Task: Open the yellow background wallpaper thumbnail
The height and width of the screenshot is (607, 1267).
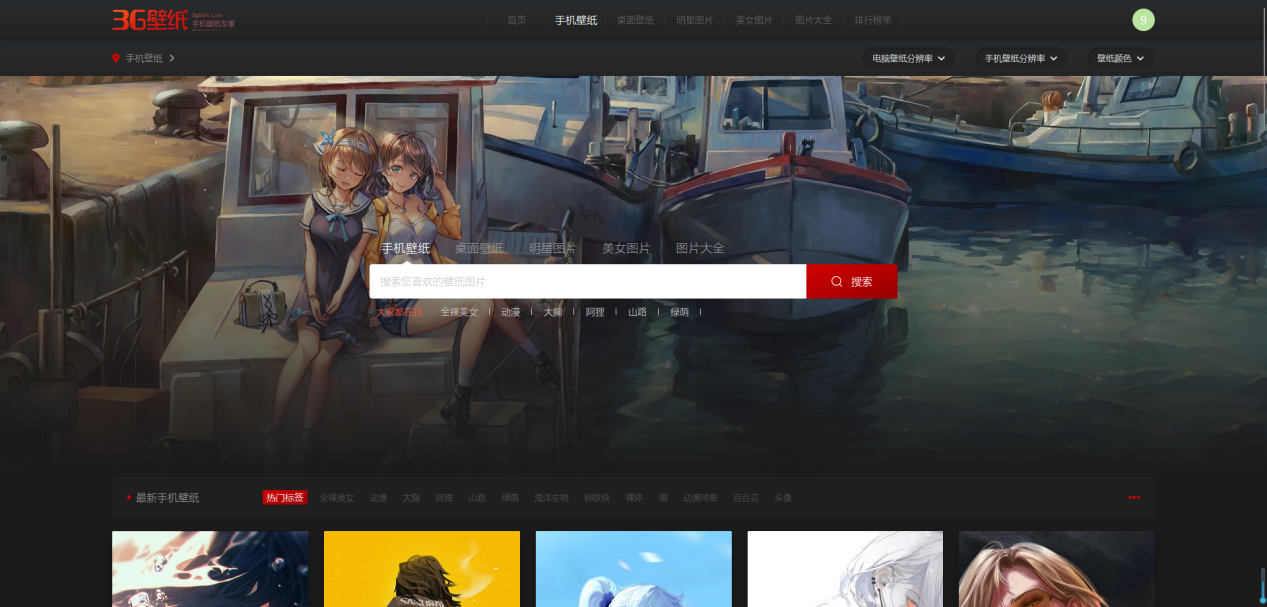Action: click(x=422, y=569)
